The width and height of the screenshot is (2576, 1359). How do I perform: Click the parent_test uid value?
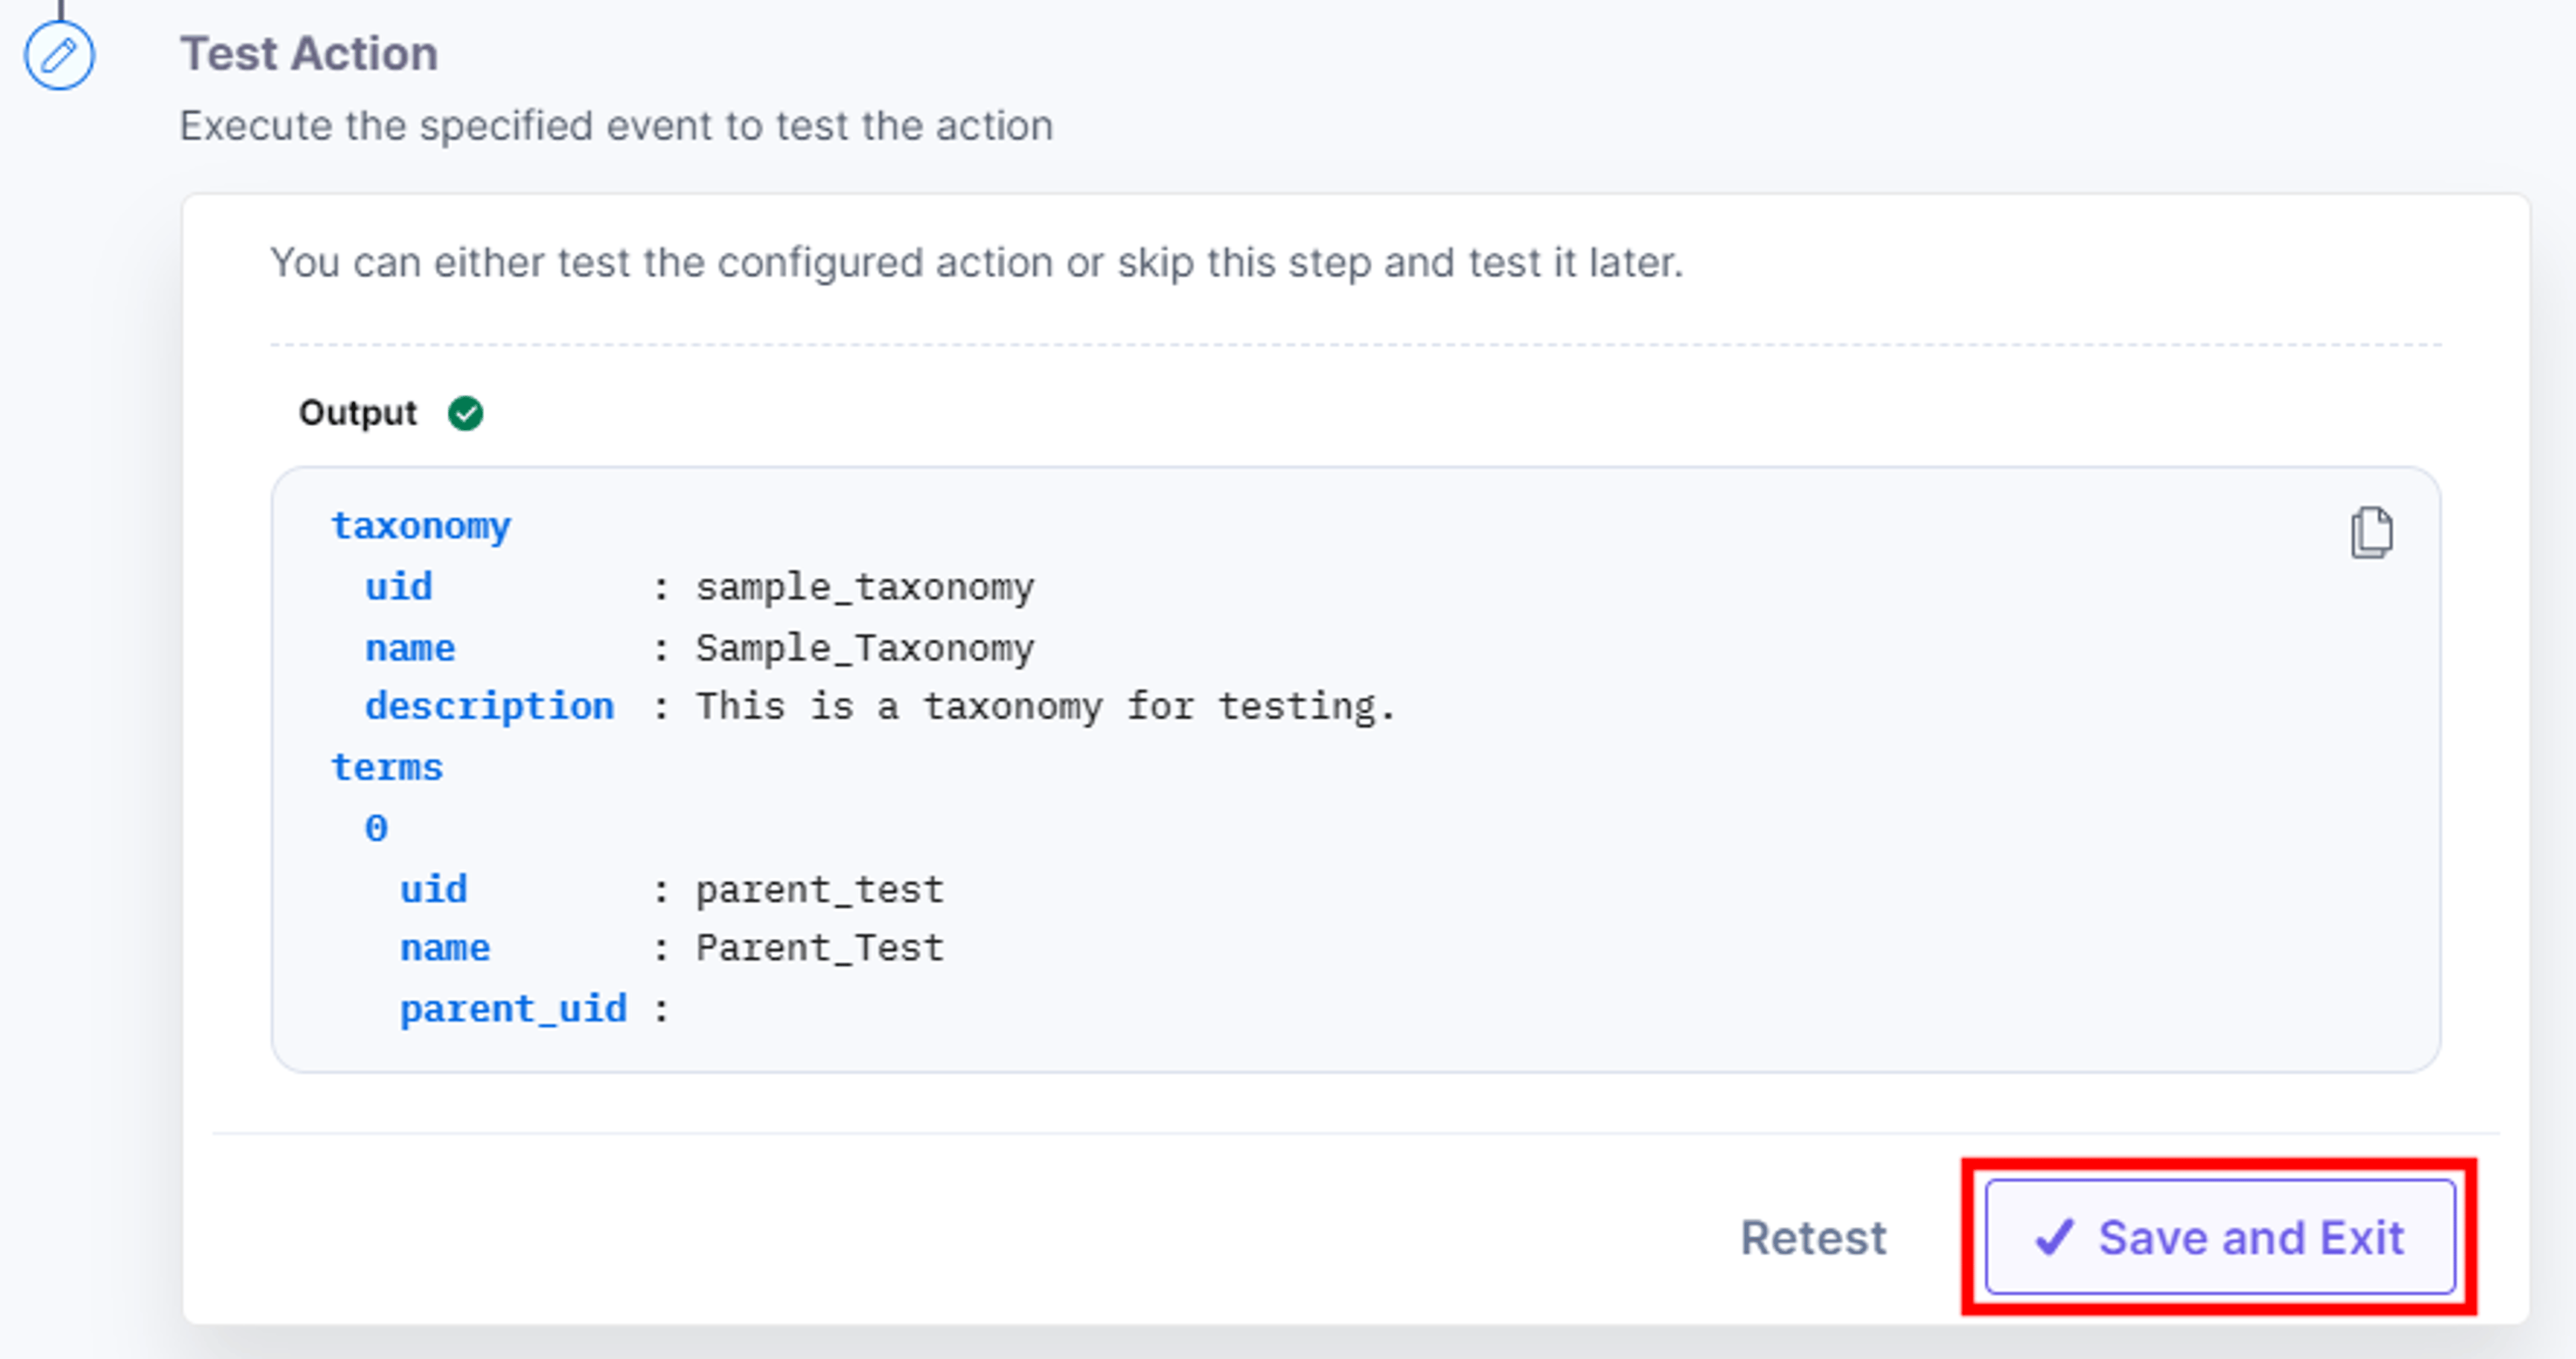click(820, 889)
